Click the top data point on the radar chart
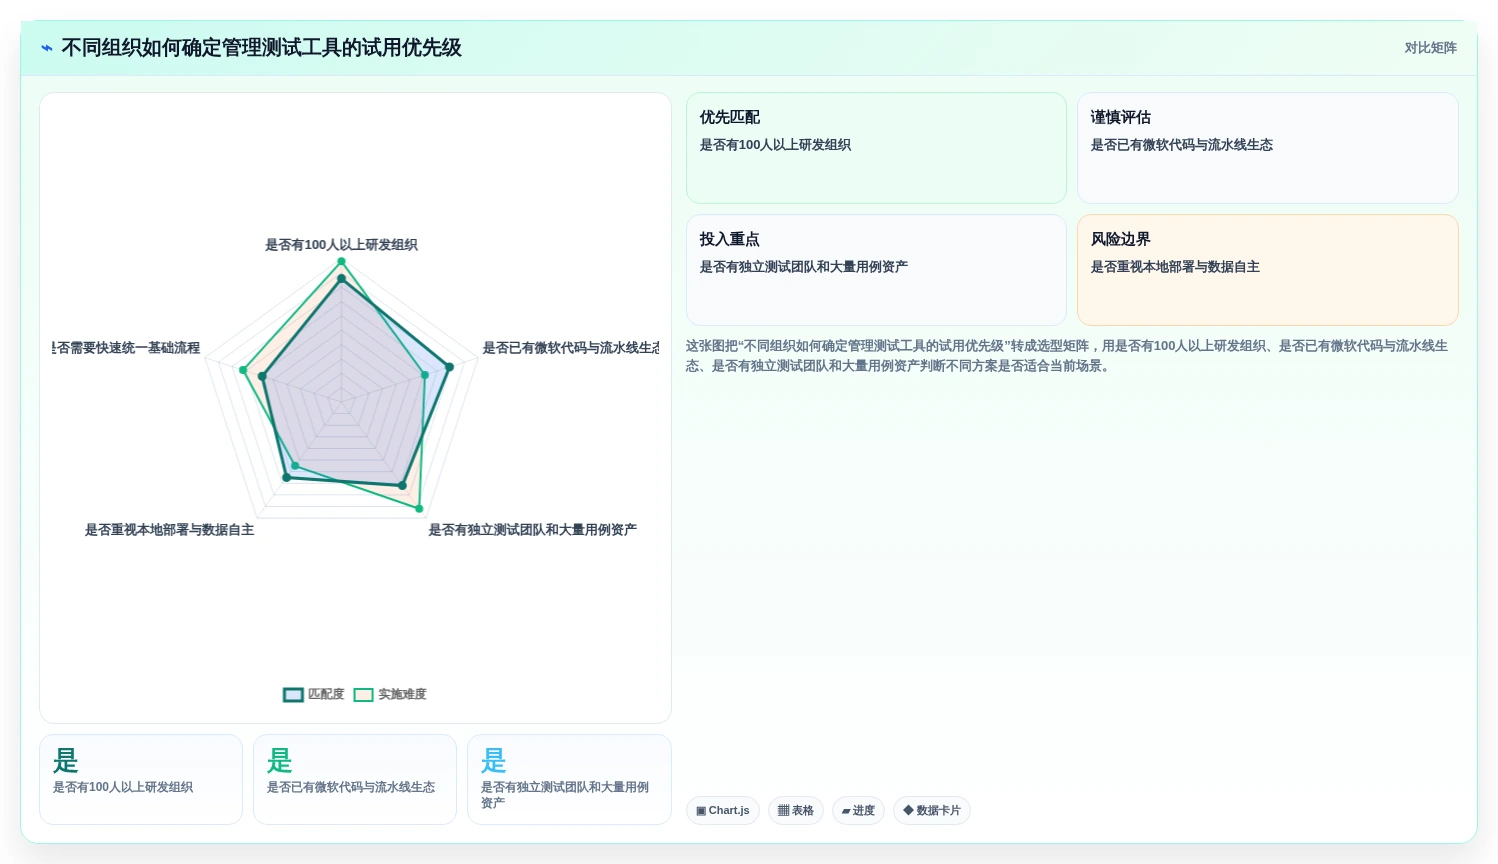The width and height of the screenshot is (1498, 864). point(341,262)
